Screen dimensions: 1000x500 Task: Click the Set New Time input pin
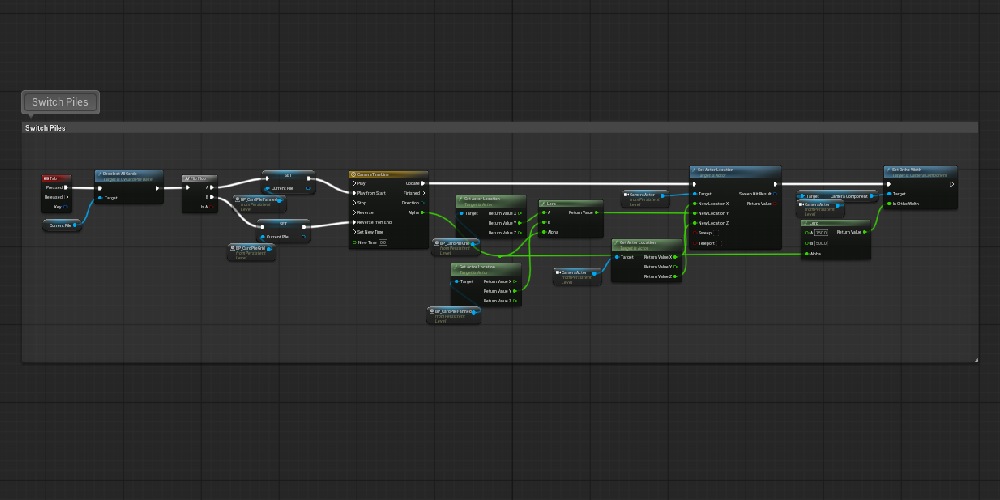coord(355,232)
